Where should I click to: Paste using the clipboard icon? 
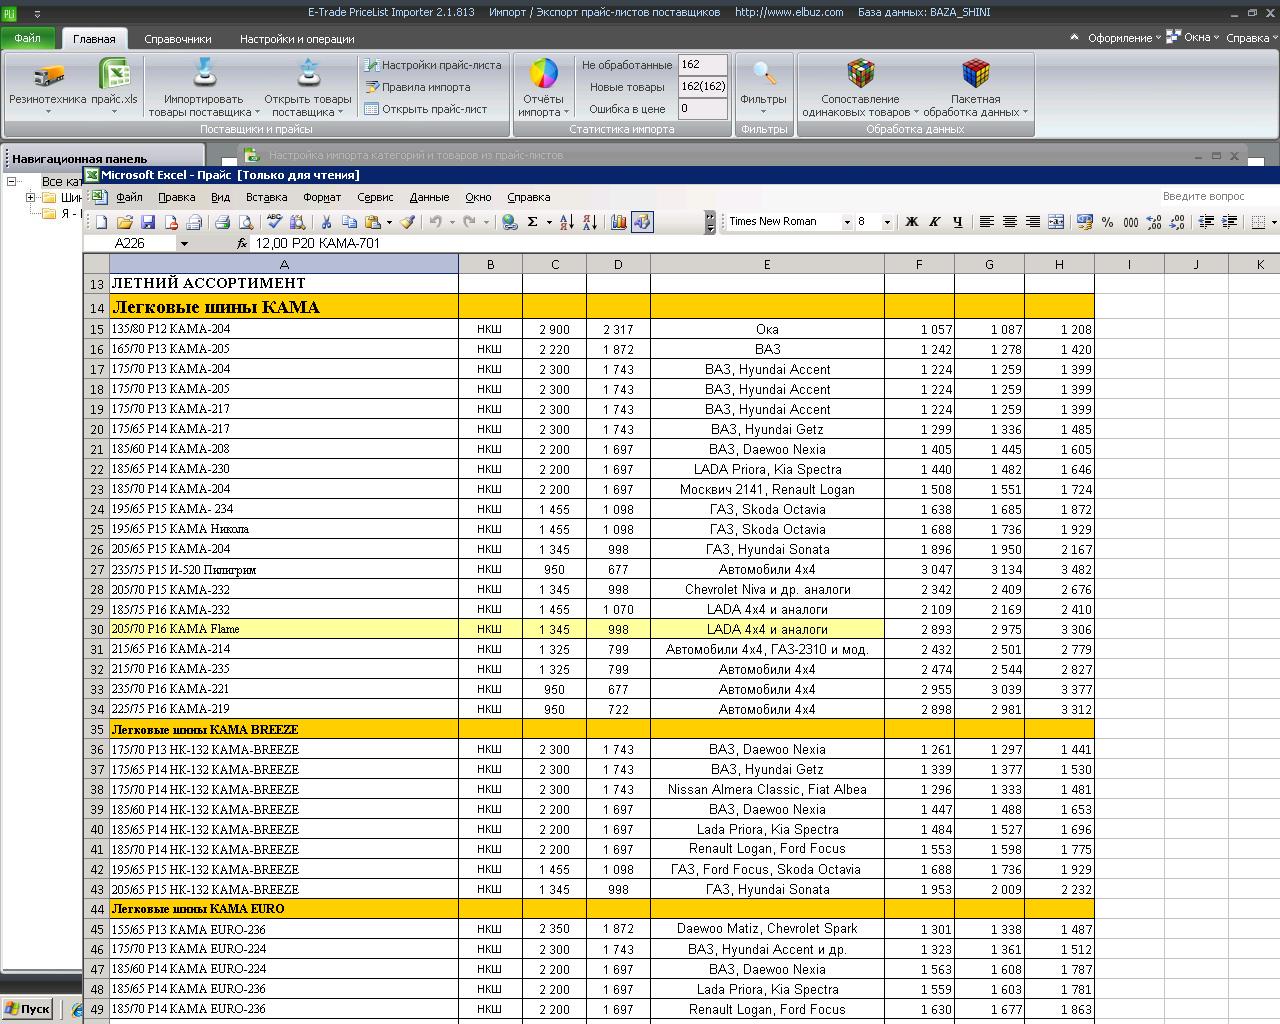372,222
